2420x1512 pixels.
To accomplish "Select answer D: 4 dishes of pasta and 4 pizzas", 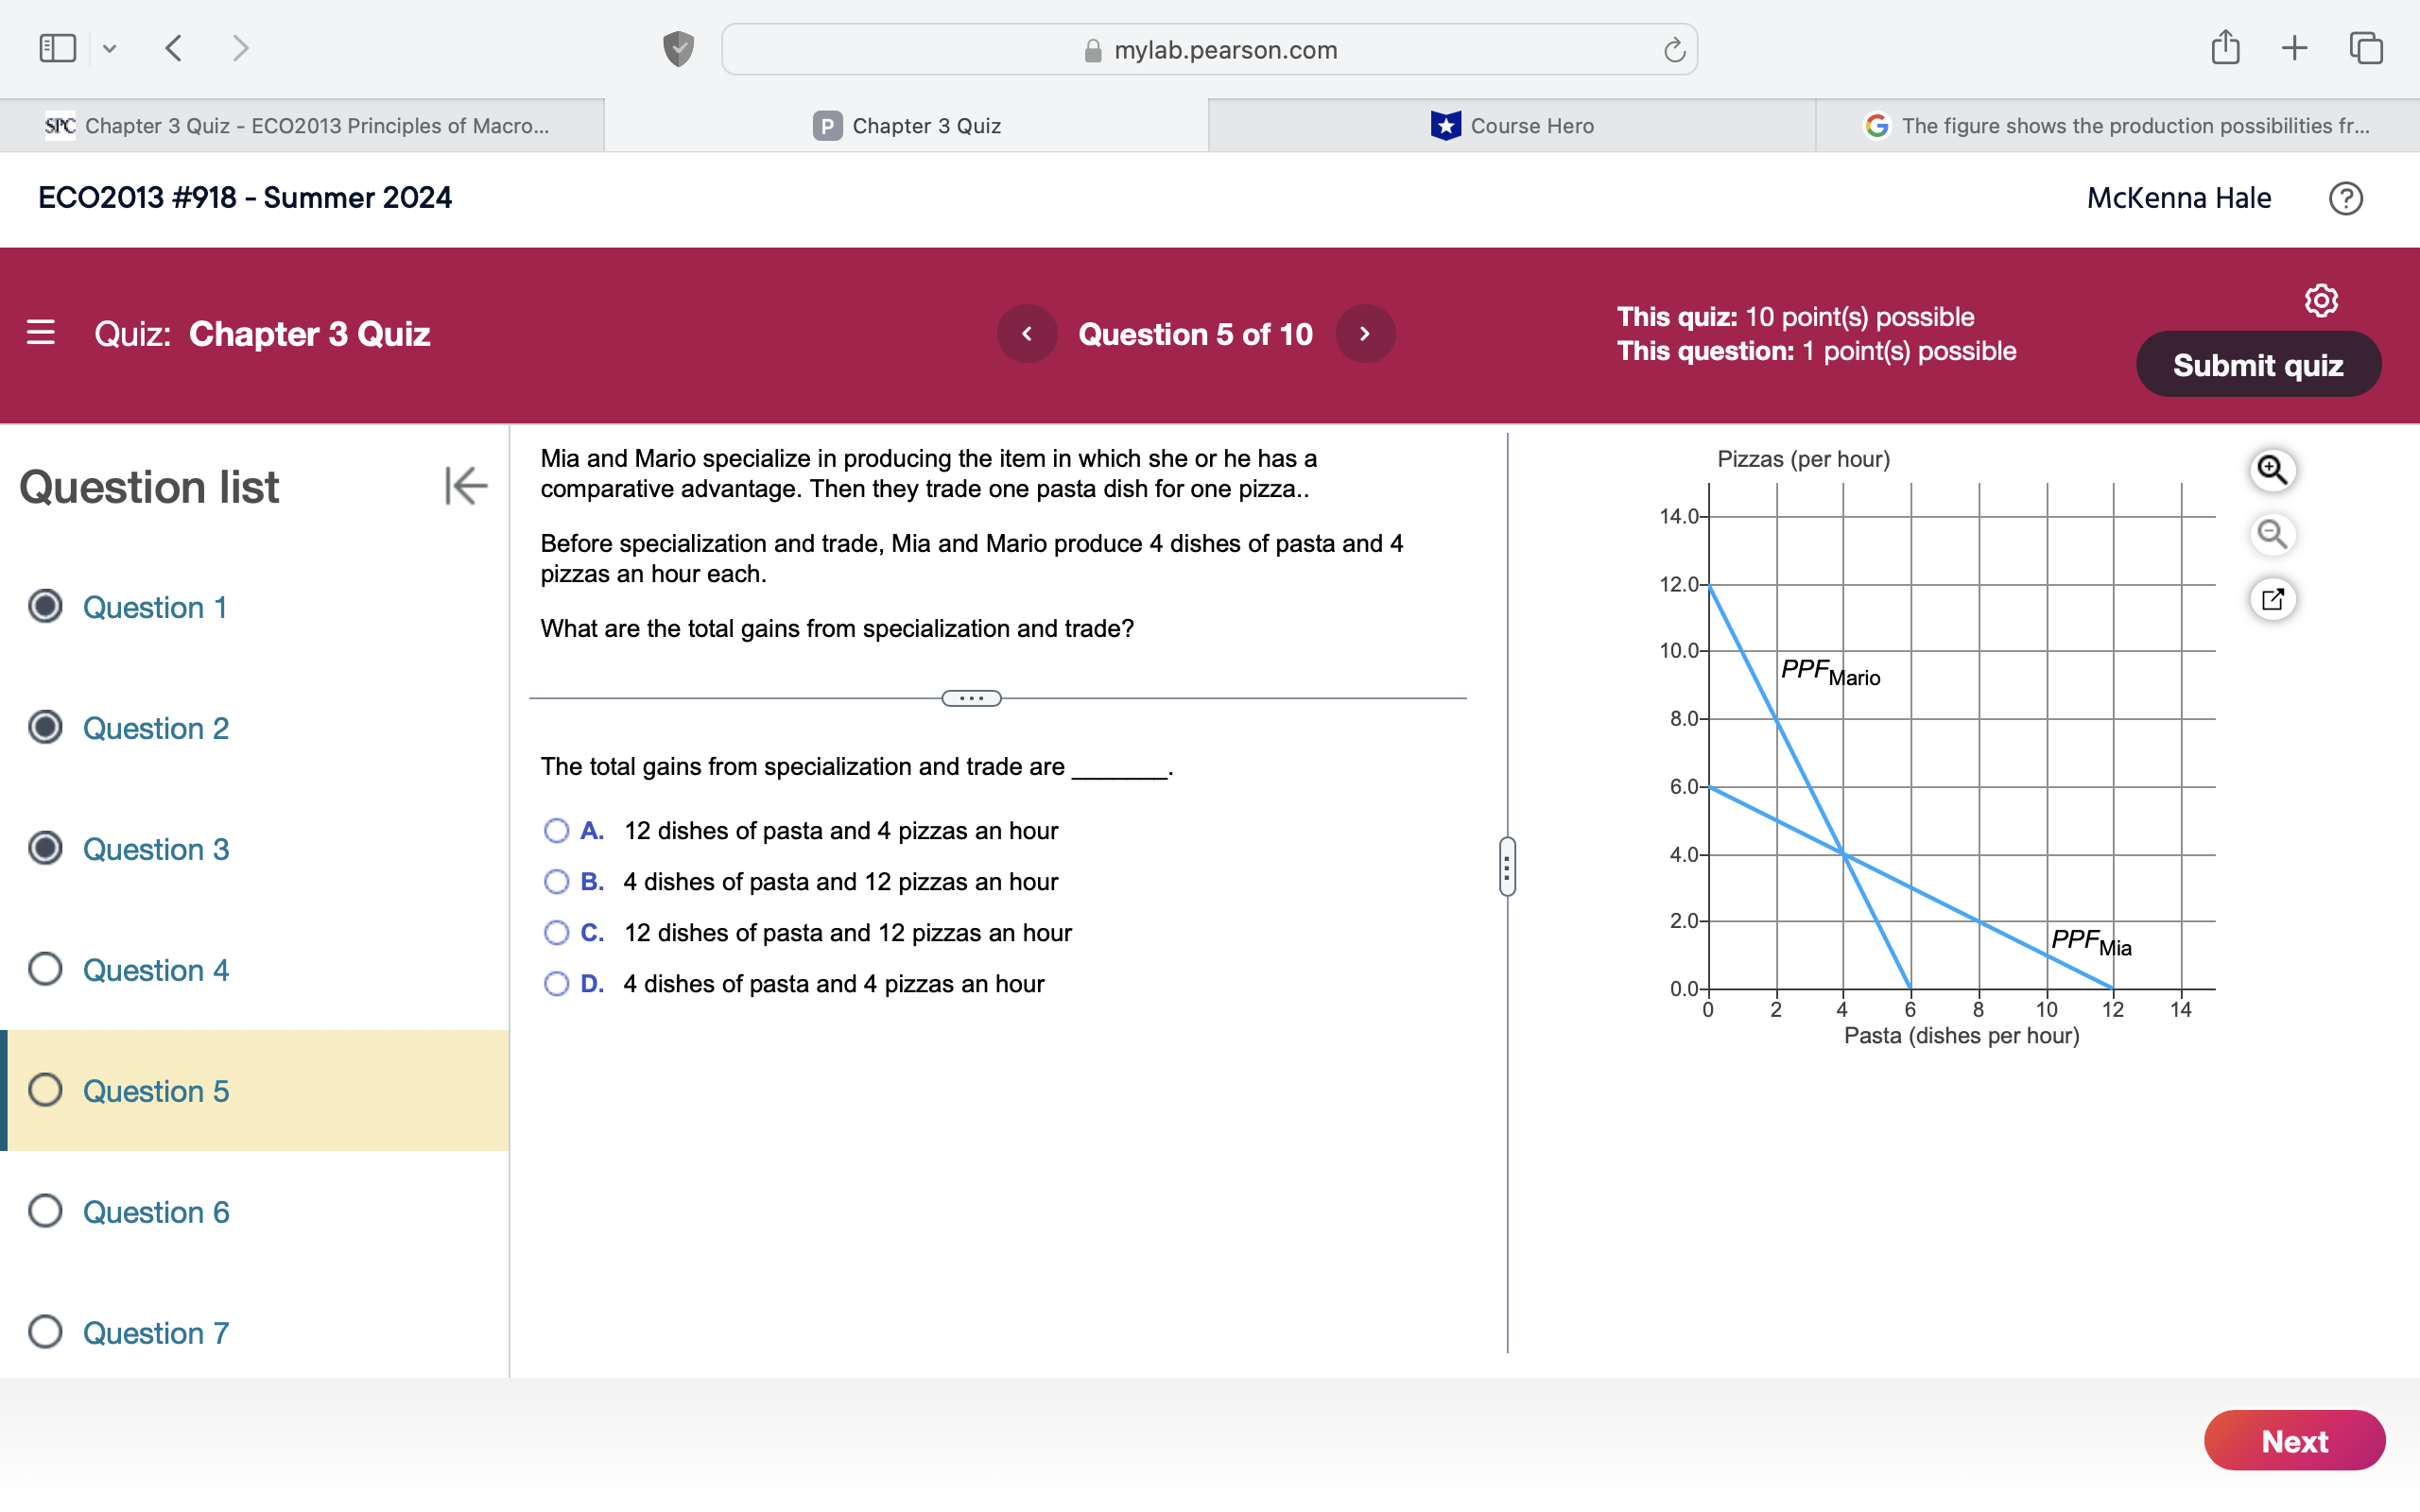I will (x=556, y=984).
